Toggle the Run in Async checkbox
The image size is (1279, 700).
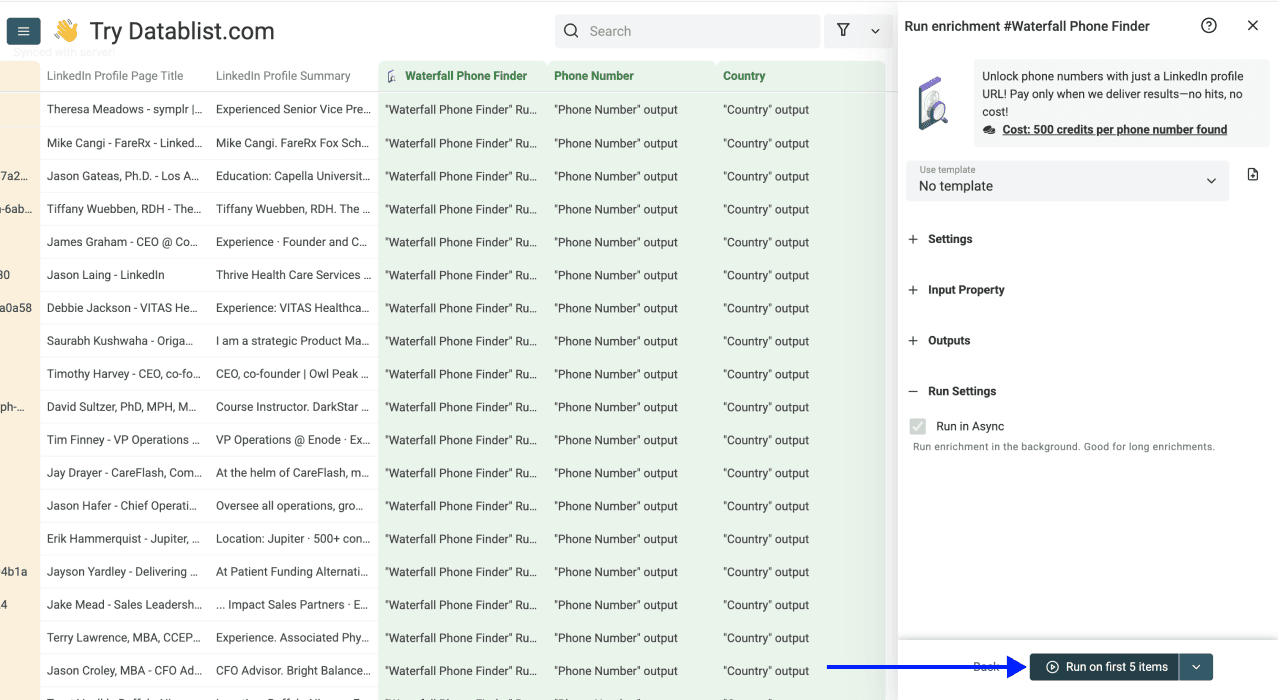917,426
